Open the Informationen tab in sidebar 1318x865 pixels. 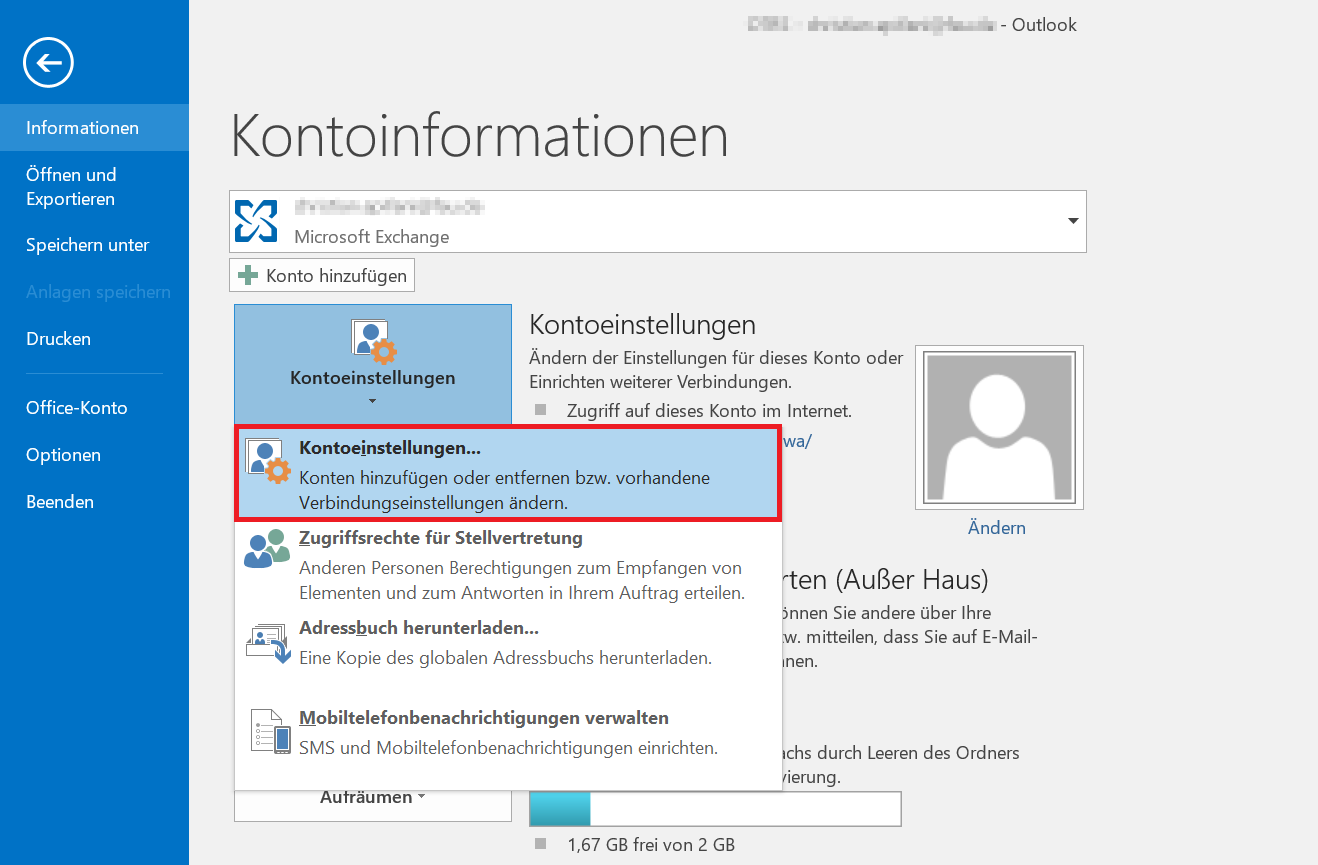(x=82, y=128)
